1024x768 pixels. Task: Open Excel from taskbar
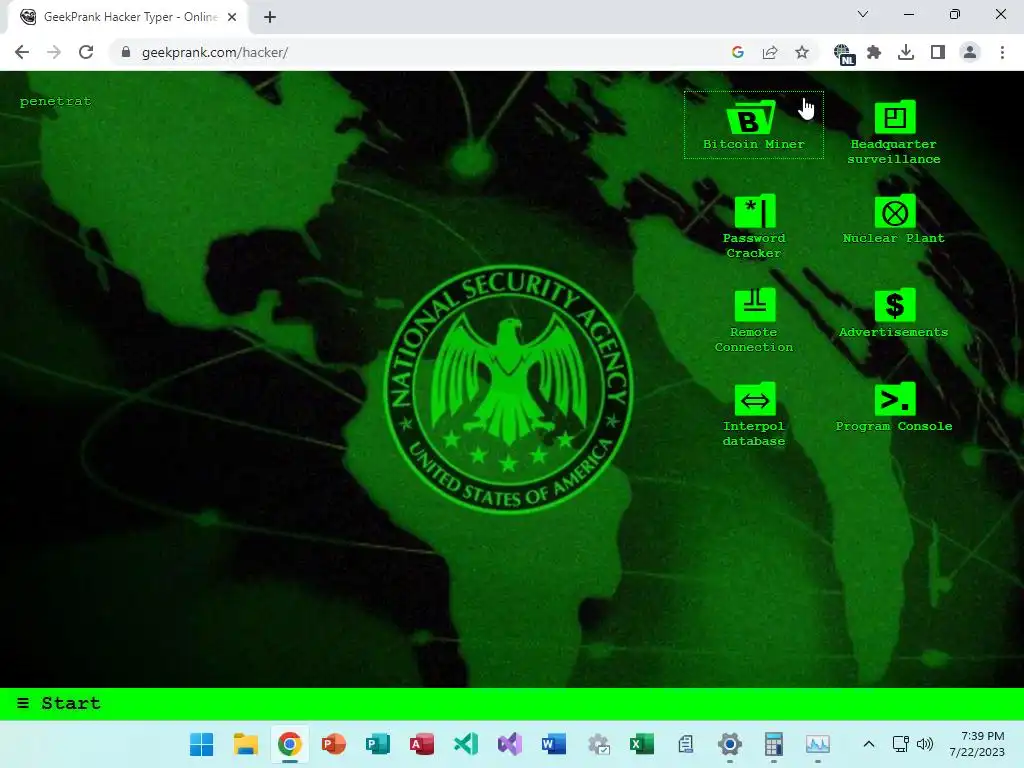click(642, 744)
